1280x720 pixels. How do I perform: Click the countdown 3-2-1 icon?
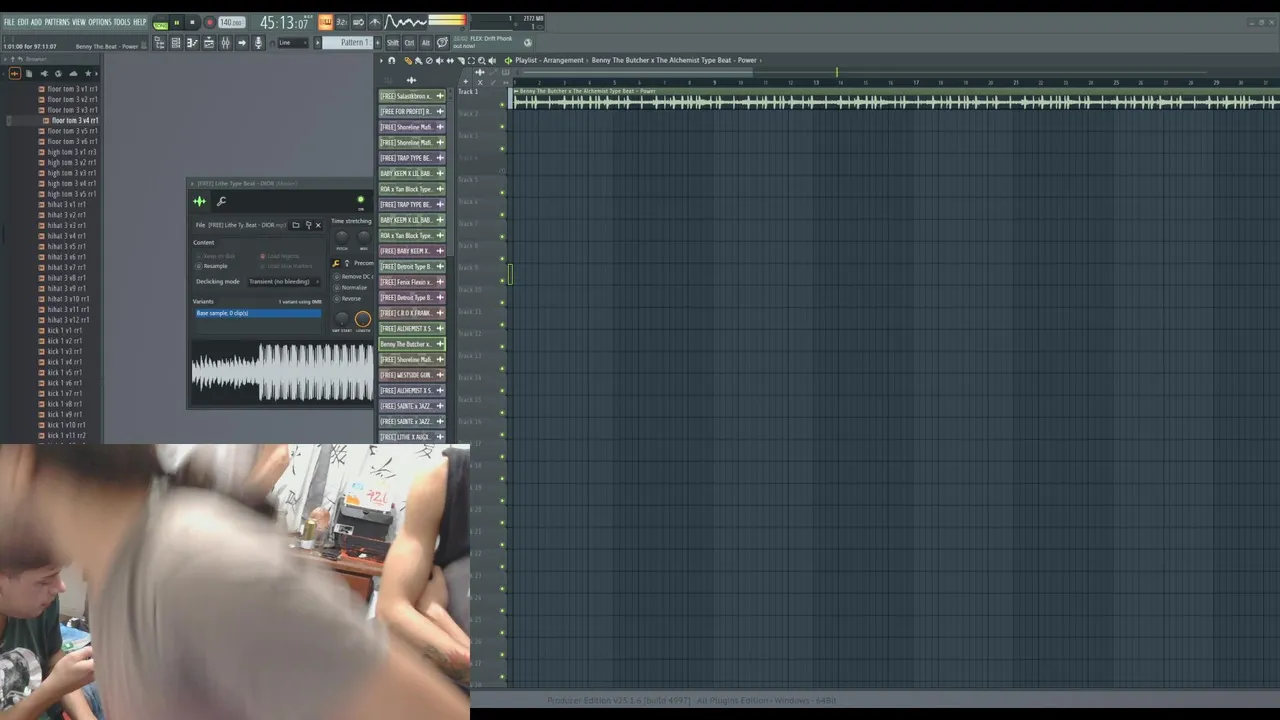341,22
